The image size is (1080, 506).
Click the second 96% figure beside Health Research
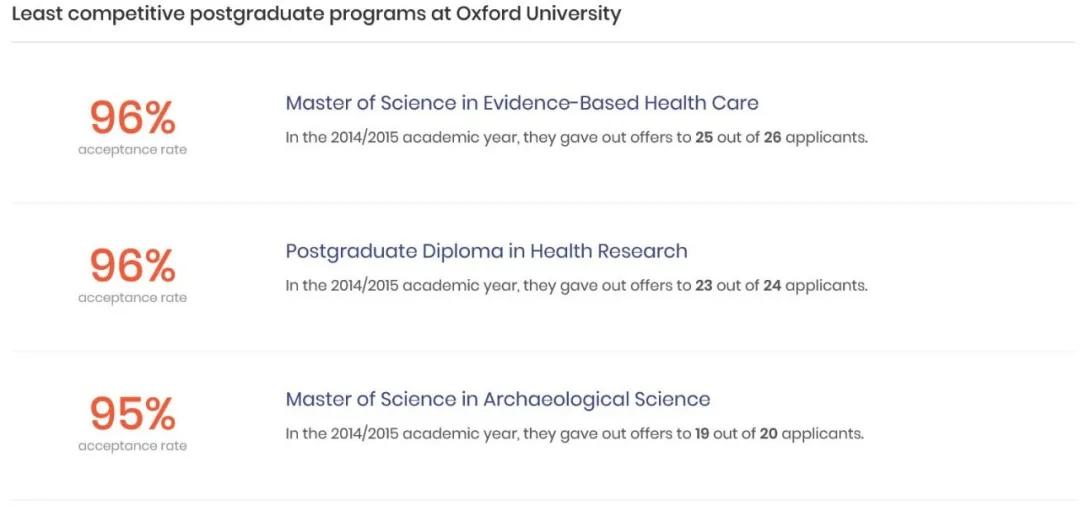click(132, 266)
